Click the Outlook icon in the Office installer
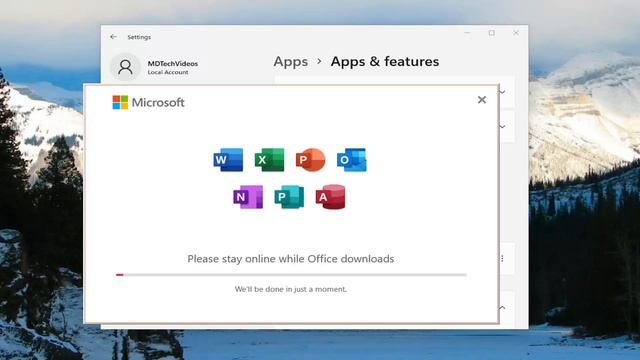 pos(351,160)
